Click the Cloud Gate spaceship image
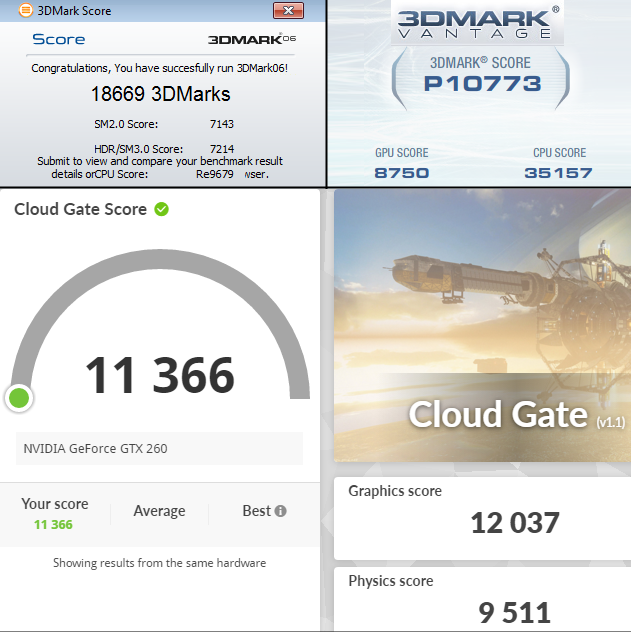 [x=480, y=290]
